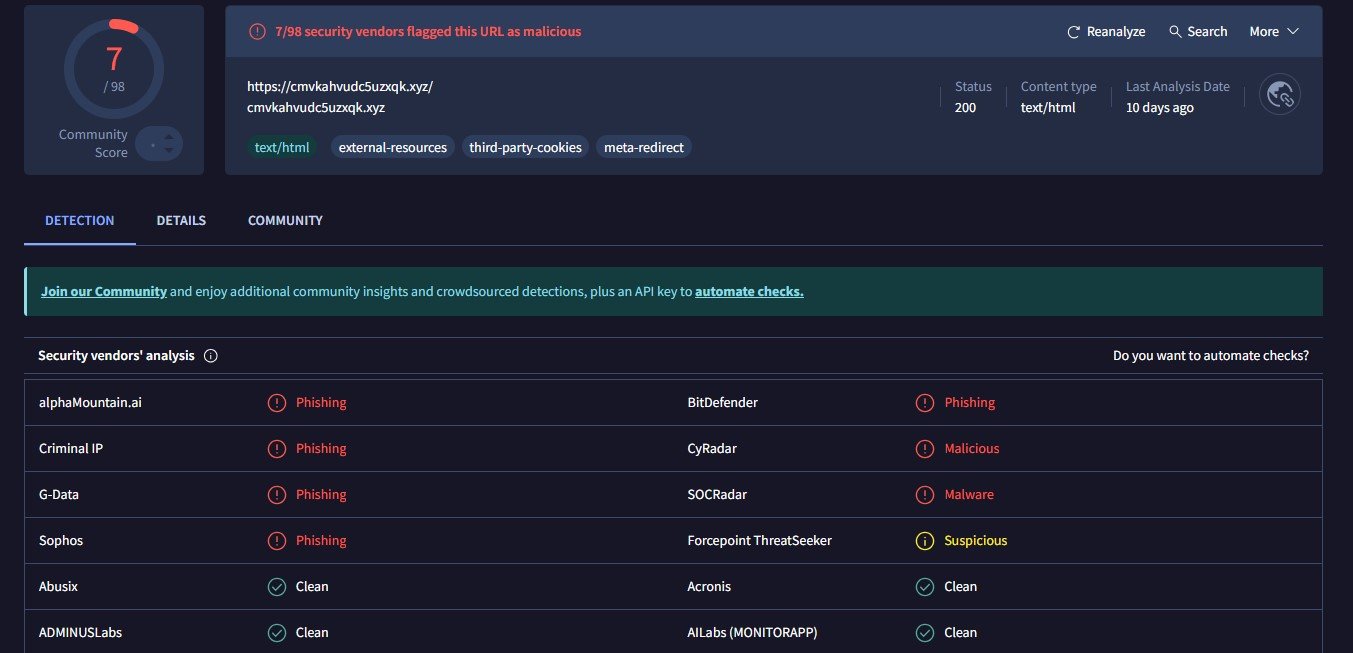The height and width of the screenshot is (653, 1353).
Task: Click the Reanalyze refresh icon
Action: pos(1074,32)
